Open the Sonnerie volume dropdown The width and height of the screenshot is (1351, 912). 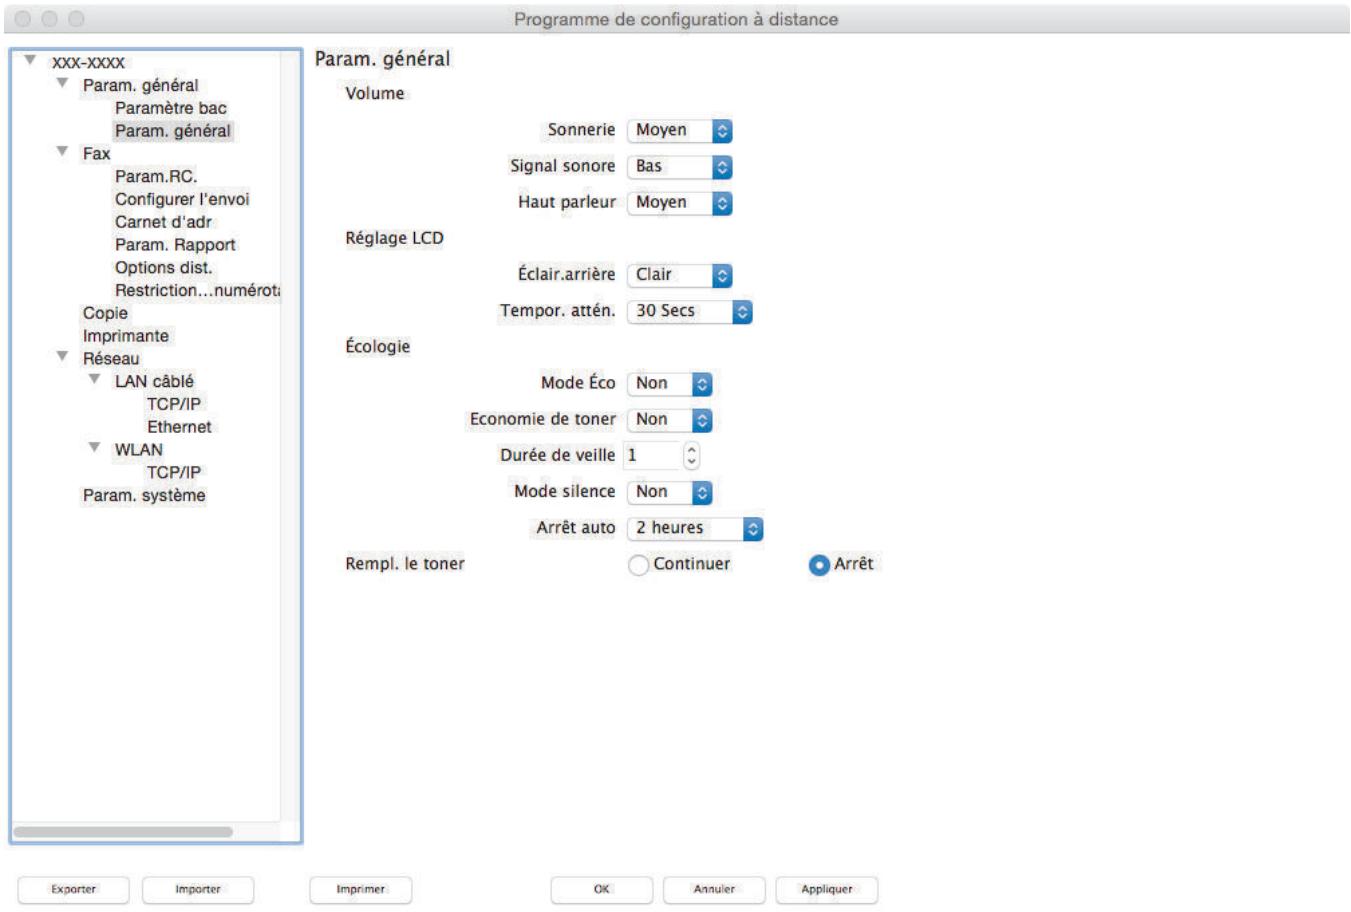[x=679, y=130]
